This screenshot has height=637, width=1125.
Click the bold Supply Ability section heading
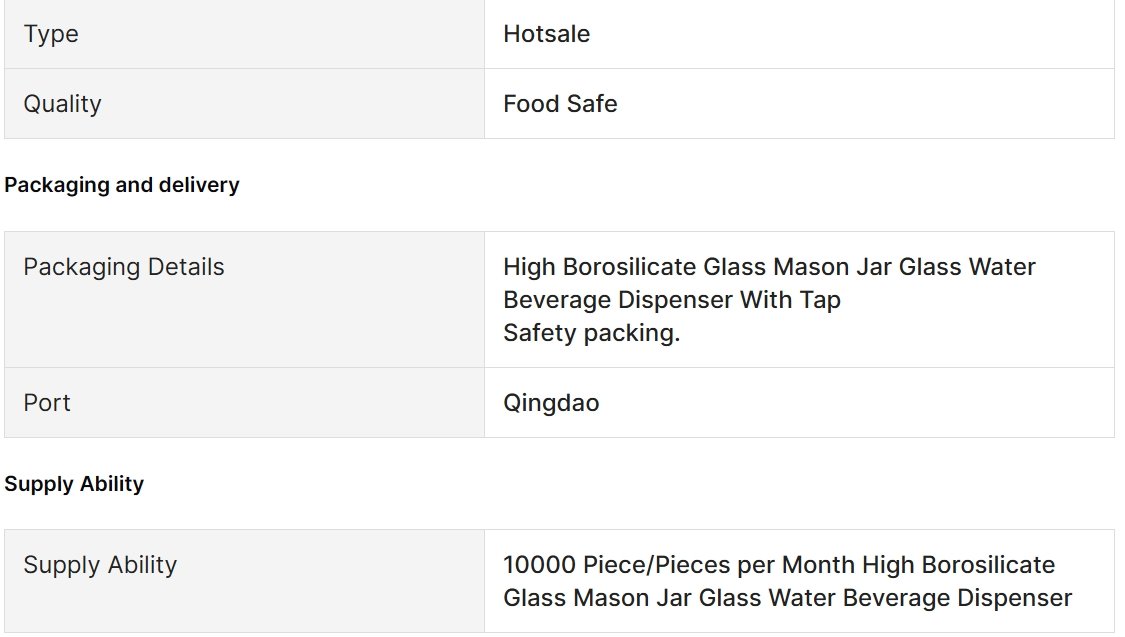pos(74,484)
